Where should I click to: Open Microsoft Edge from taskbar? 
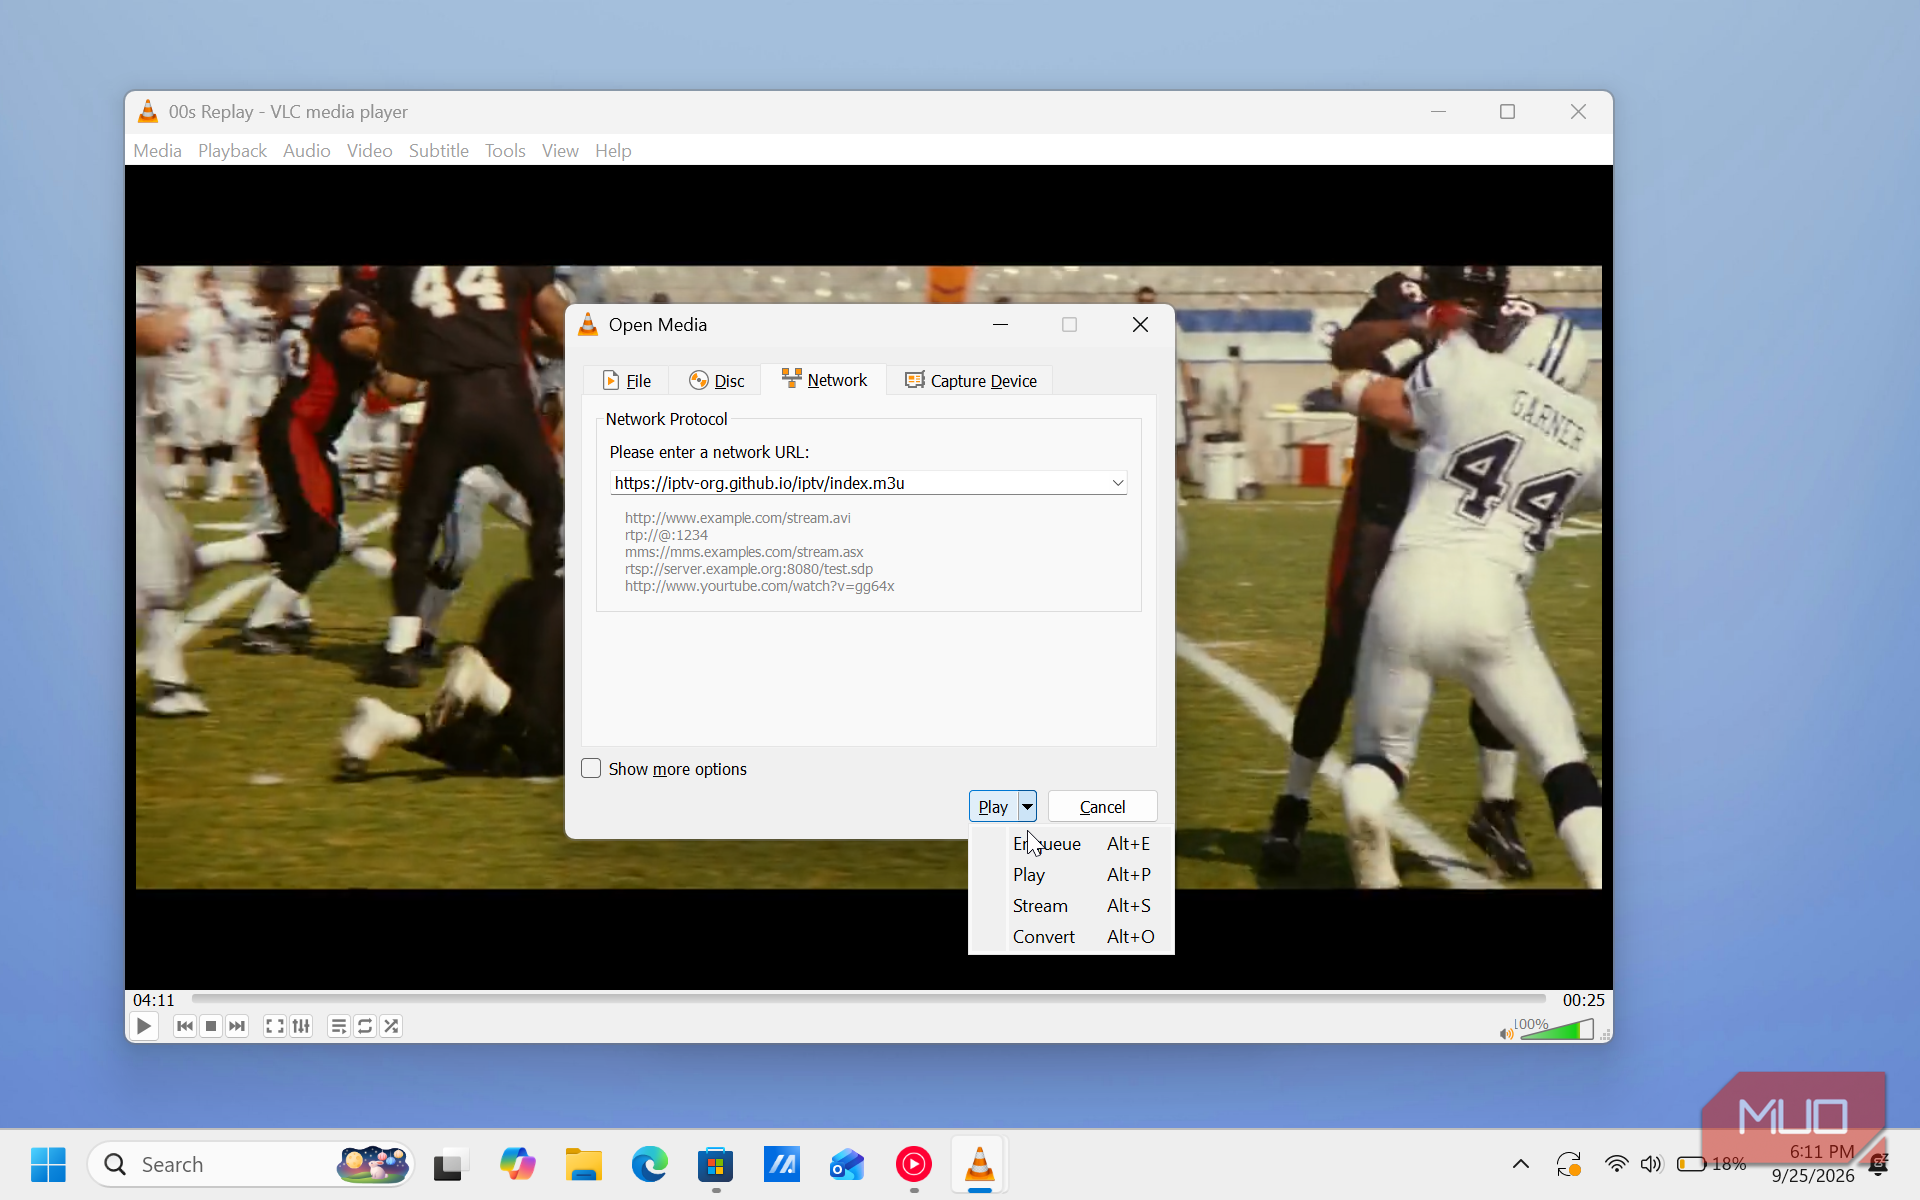[x=649, y=1164]
